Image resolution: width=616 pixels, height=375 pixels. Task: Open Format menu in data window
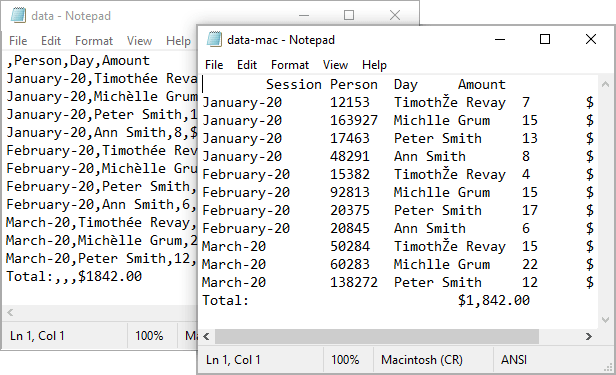pyautogui.click(x=94, y=41)
